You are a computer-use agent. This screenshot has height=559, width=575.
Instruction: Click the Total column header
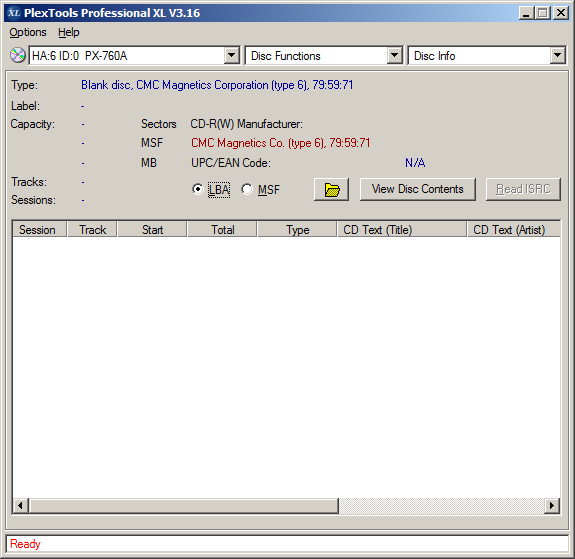point(222,230)
